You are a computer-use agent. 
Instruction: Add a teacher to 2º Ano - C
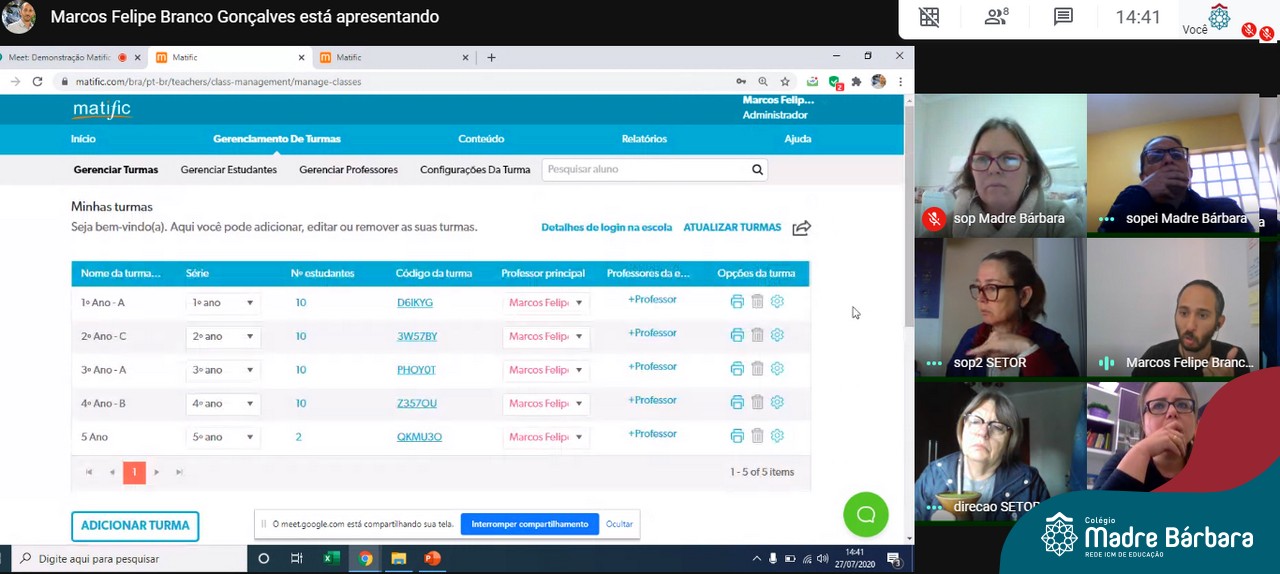click(x=652, y=333)
